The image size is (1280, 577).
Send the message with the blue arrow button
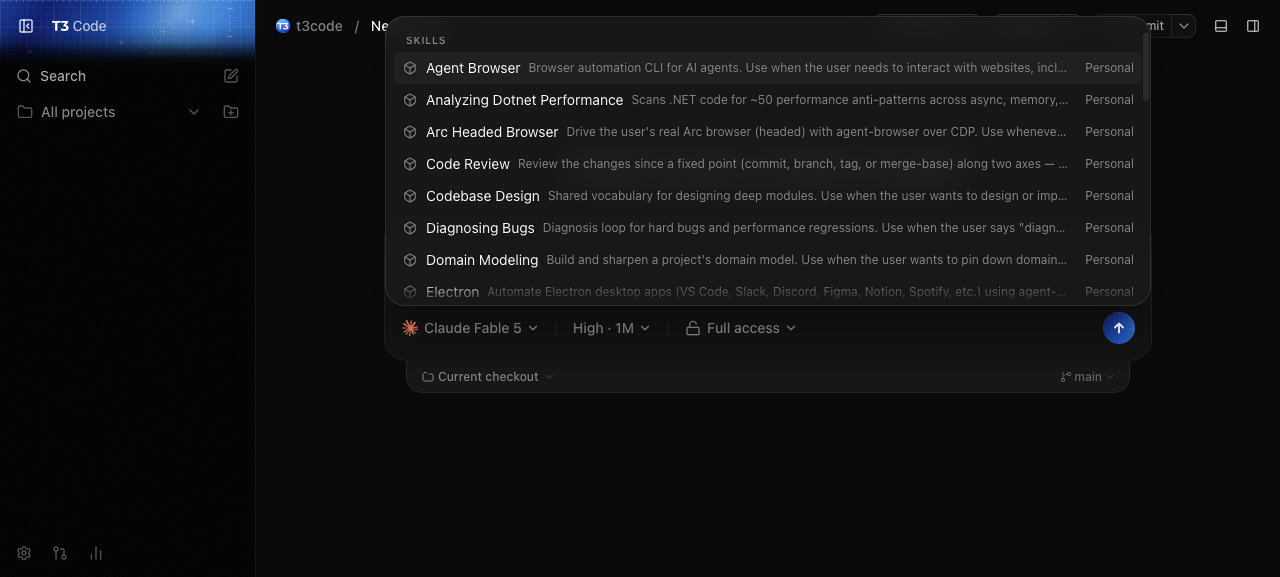(1119, 328)
